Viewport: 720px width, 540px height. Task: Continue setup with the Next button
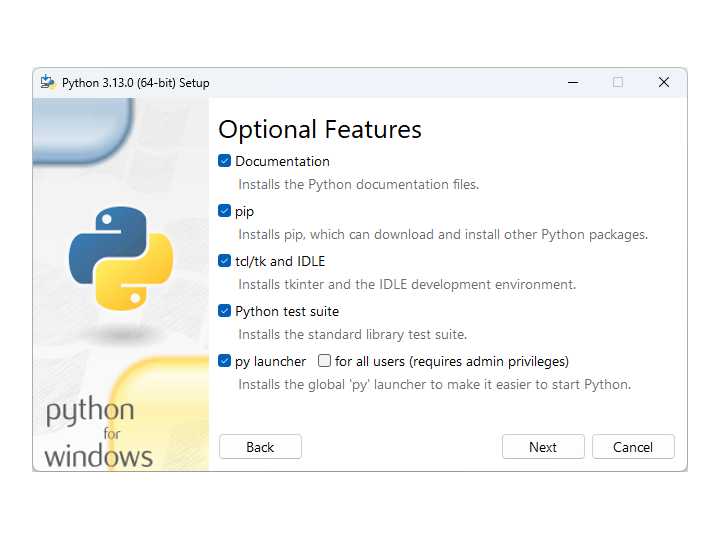(x=543, y=447)
